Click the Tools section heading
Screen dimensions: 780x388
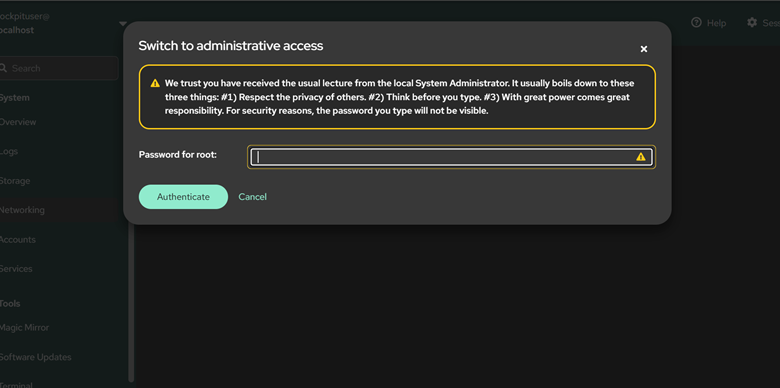10,303
